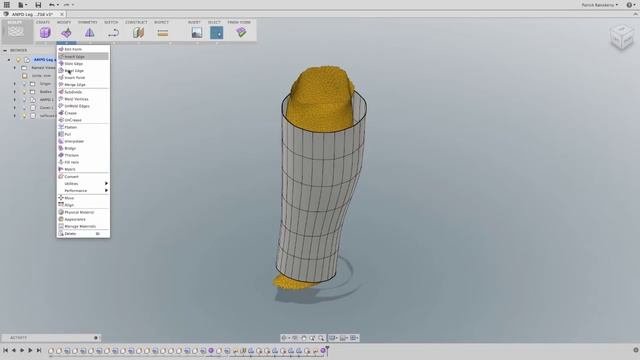
Task: Jump to timeline end
Action: [x=39, y=350]
